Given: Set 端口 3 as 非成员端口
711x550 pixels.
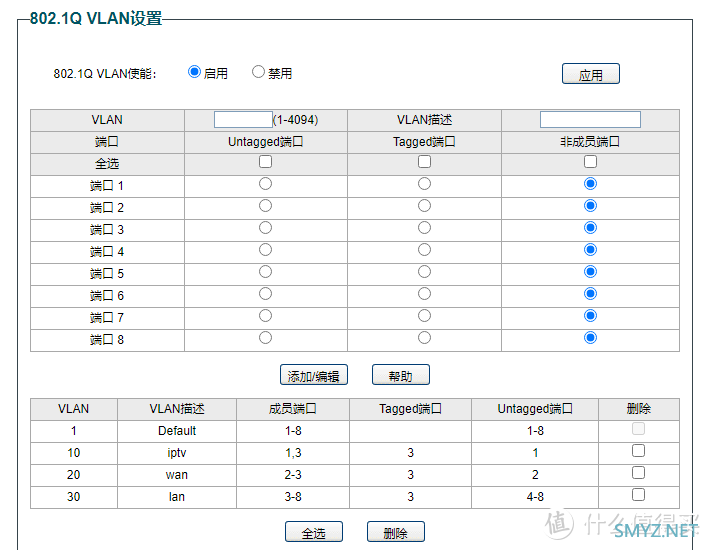Looking at the screenshot, I should 590,228.
